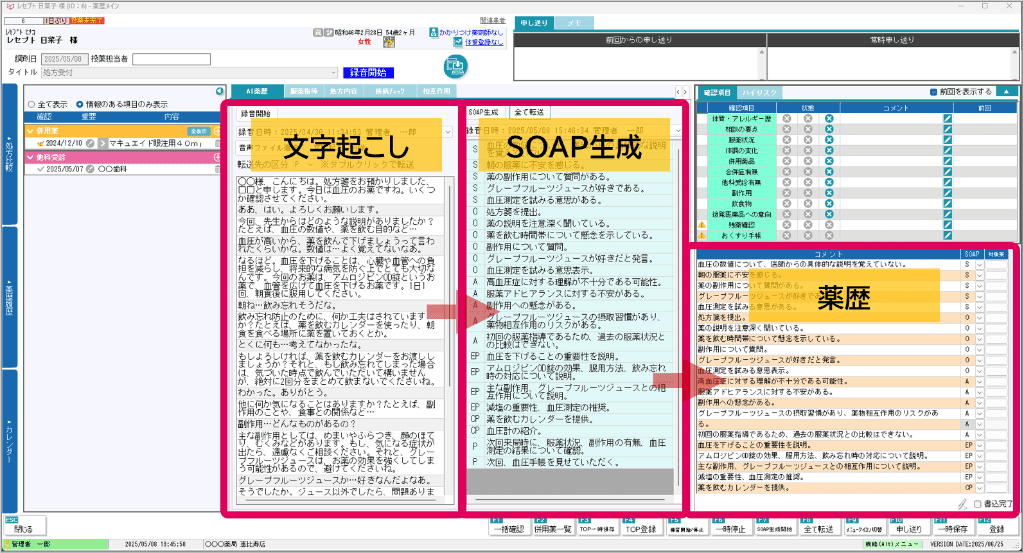This screenshot has height=553, width=1023.
Task: Check the 書込完了 checkbox
Action: (x=977, y=504)
